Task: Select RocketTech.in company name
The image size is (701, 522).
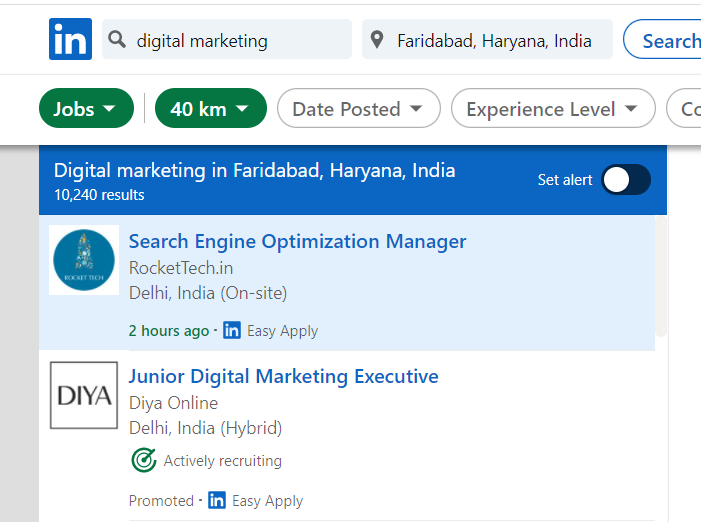Action: click(181, 268)
